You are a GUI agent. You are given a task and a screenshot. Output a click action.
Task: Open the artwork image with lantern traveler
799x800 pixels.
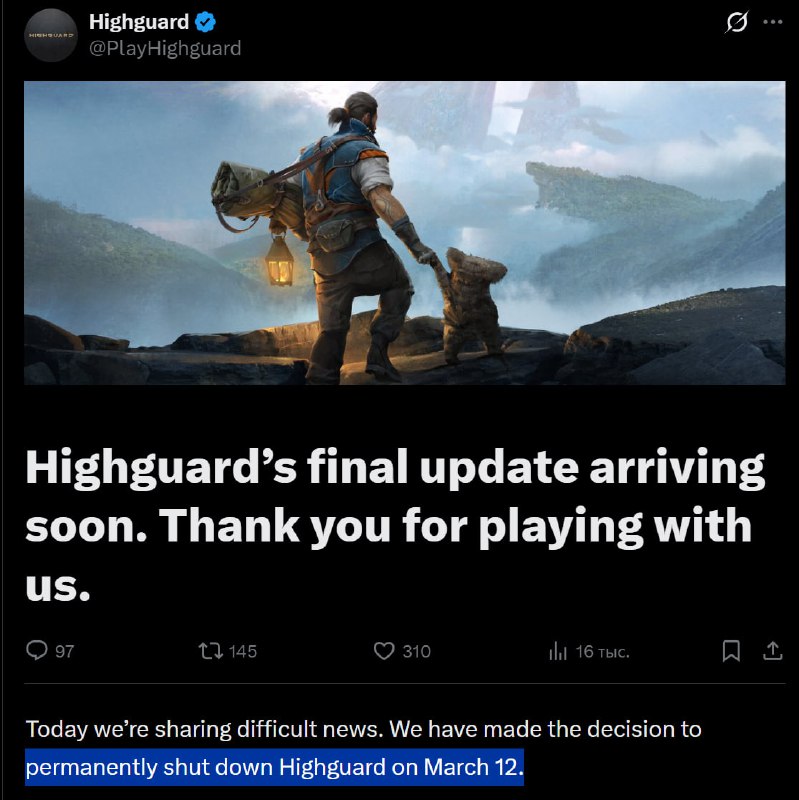tap(405, 233)
